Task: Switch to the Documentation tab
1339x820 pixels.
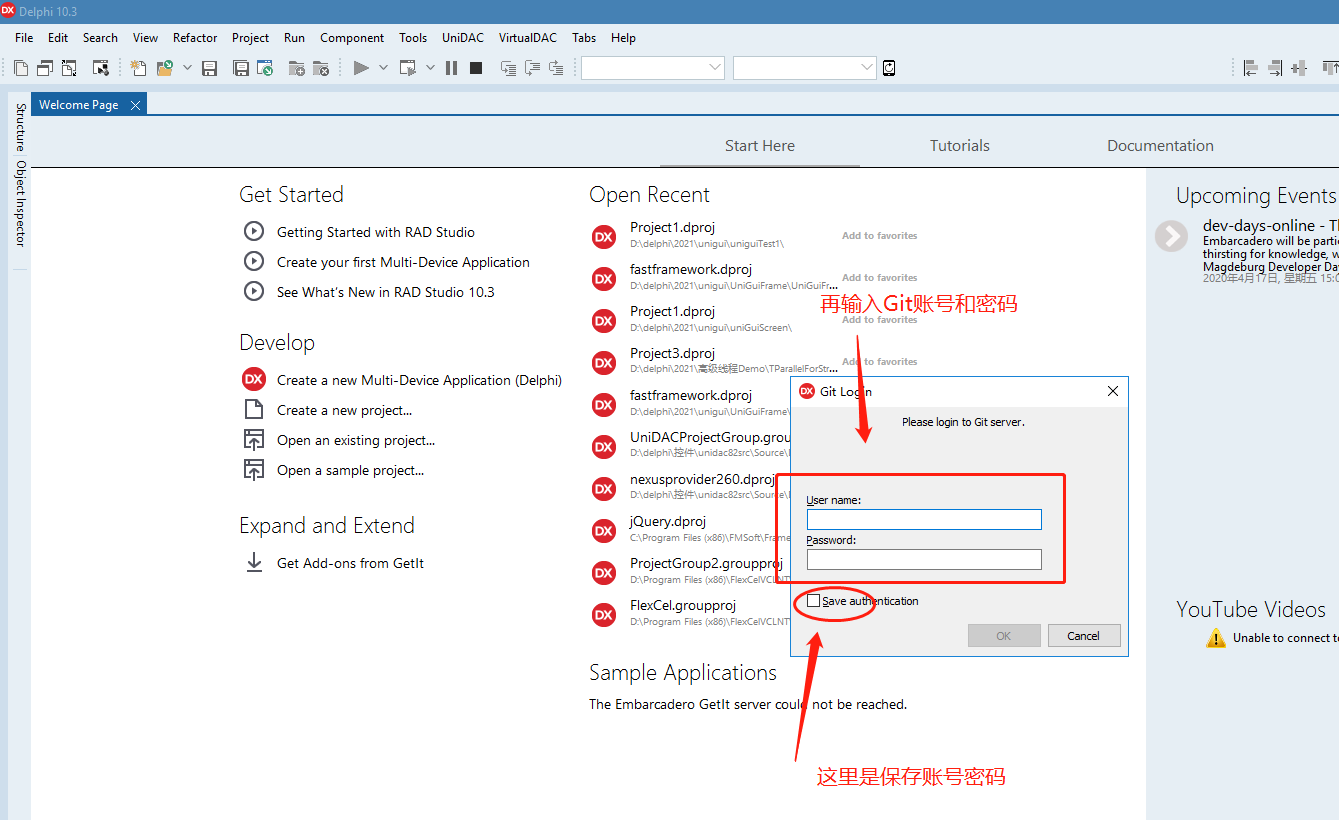Action: 1160,146
